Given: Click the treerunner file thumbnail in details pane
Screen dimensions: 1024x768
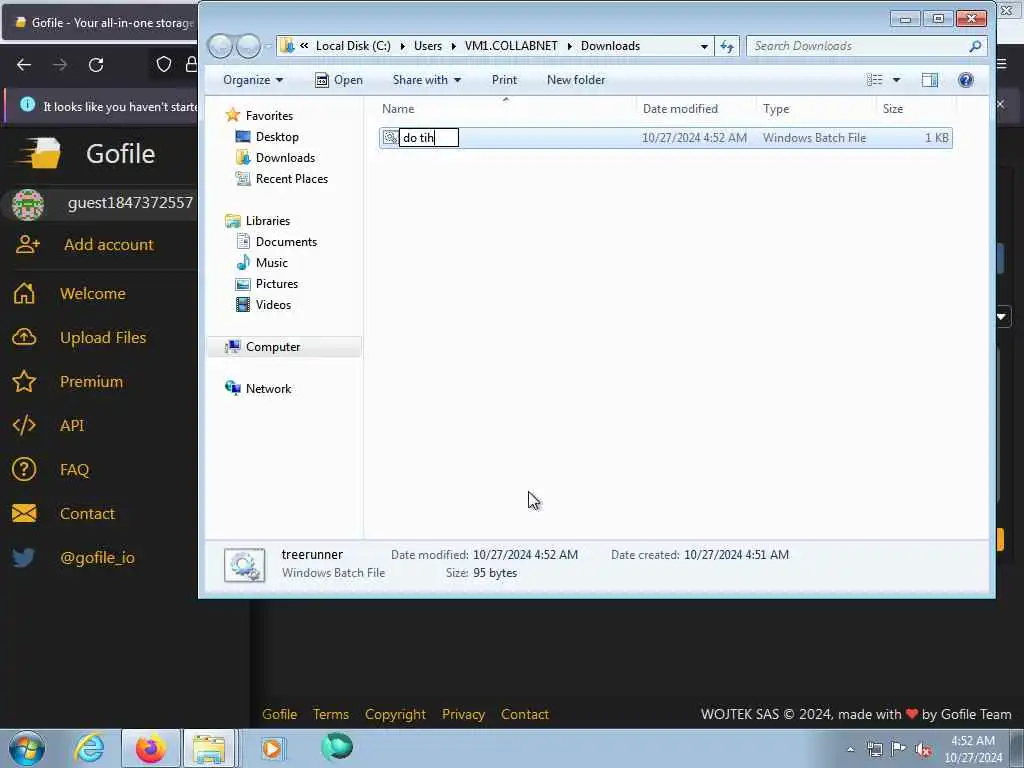Looking at the screenshot, I should click(x=244, y=565).
